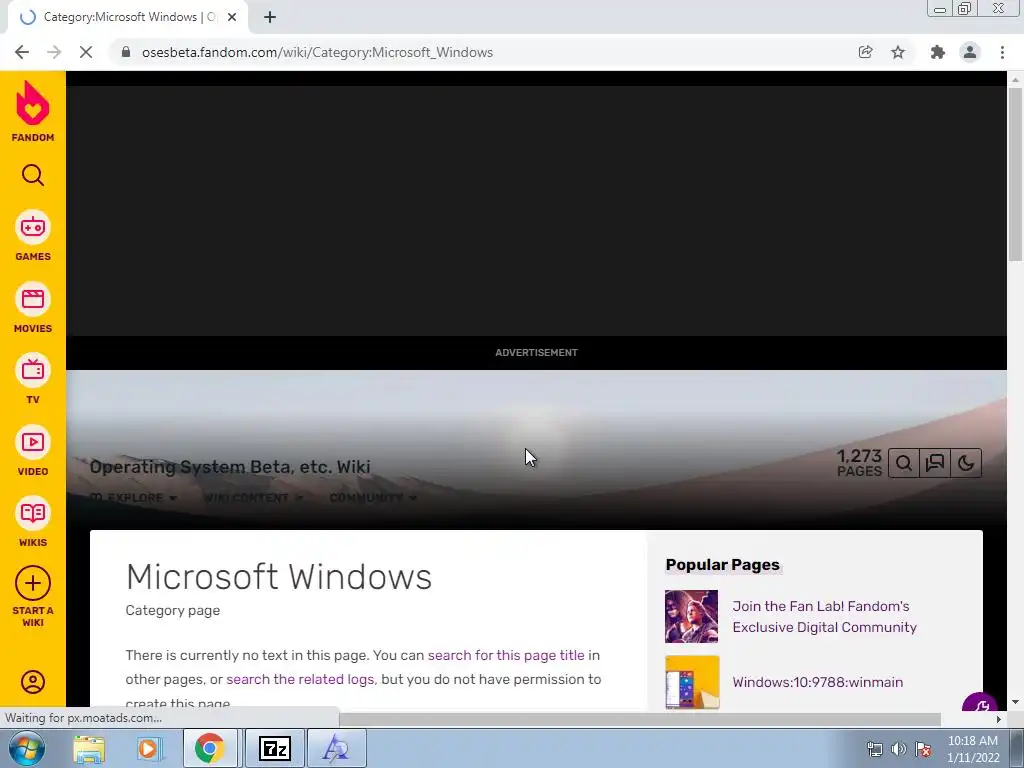Open the Join the Fan Lab link
This screenshot has height=768, width=1024.
click(824, 616)
